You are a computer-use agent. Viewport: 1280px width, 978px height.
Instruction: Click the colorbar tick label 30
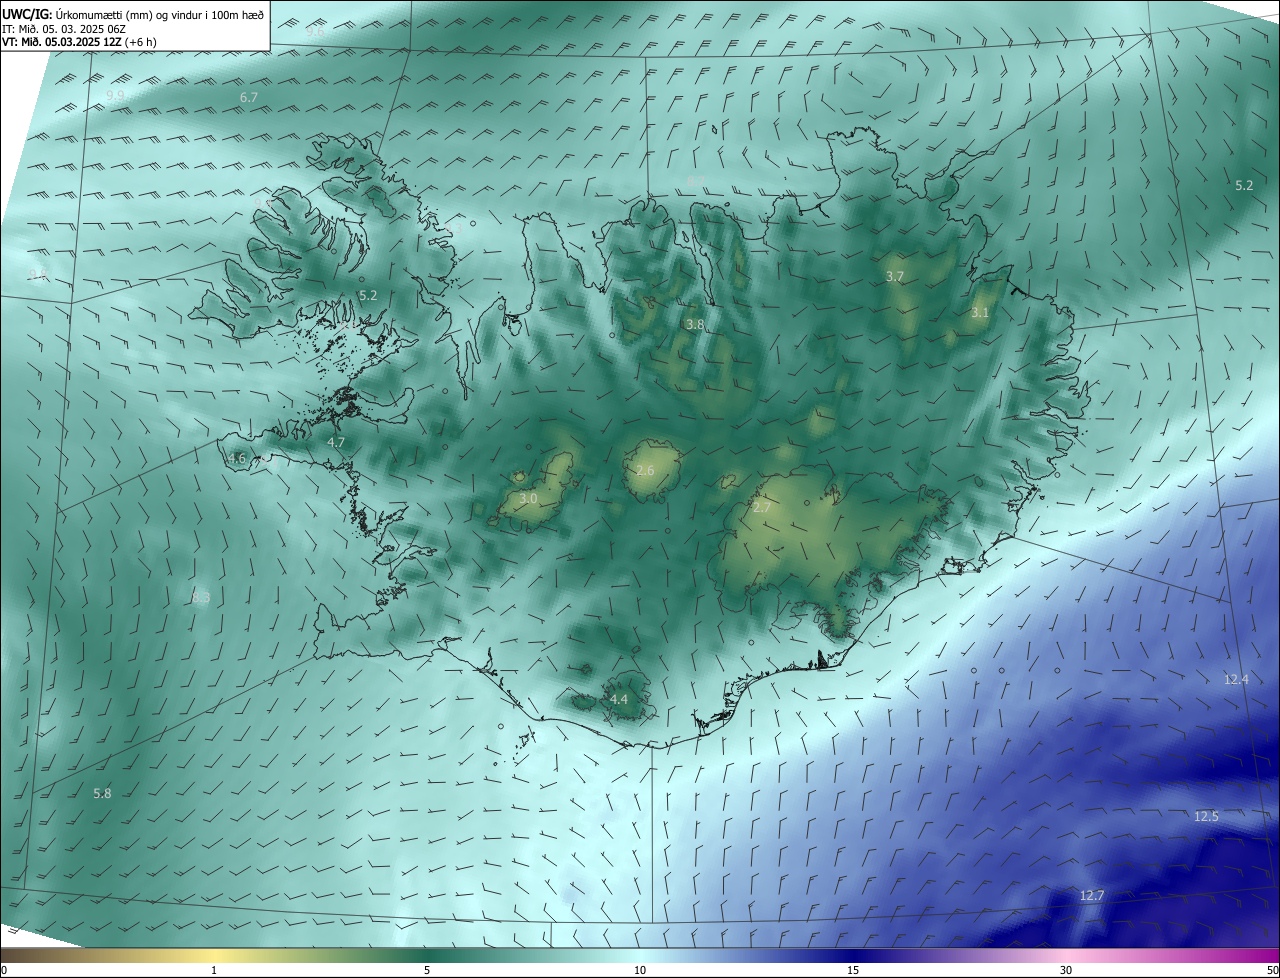tap(1066, 970)
